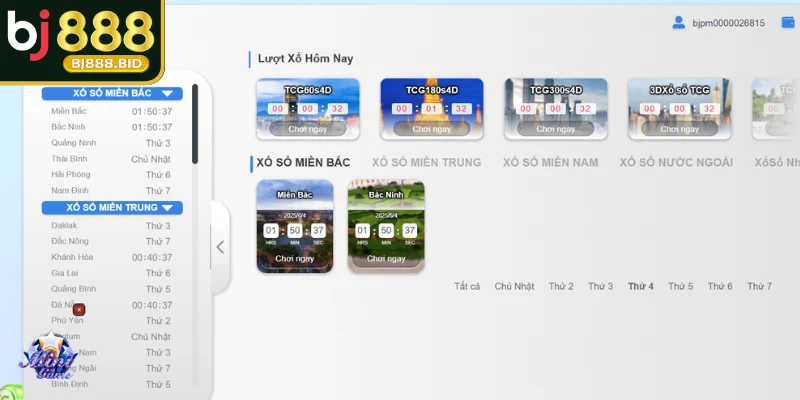Filter draws by Tất cả
The width and height of the screenshot is (800, 400).
click(467, 286)
